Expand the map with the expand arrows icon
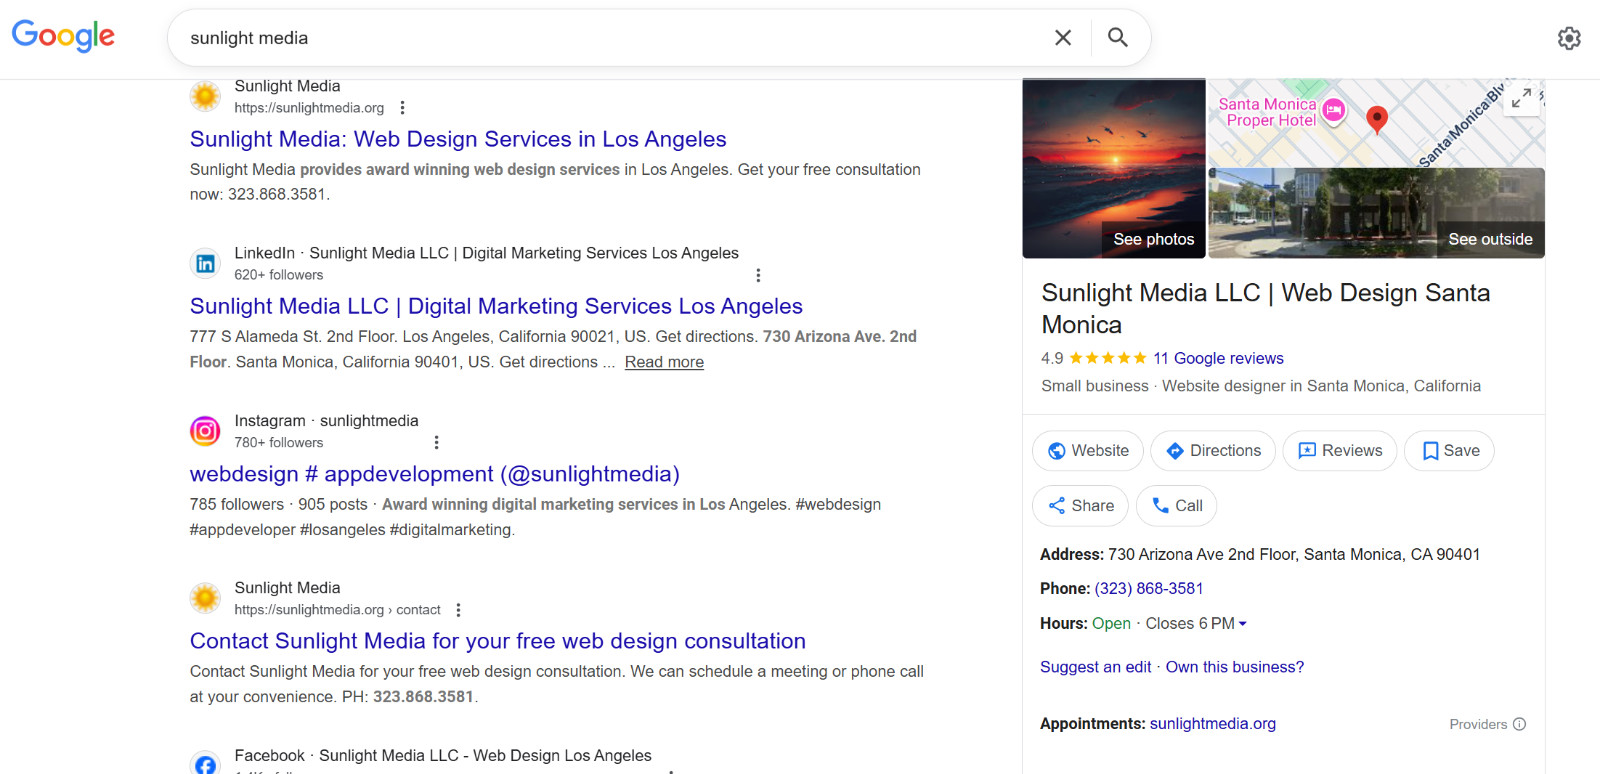The height and width of the screenshot is (774, 1600). point(1522,98)
